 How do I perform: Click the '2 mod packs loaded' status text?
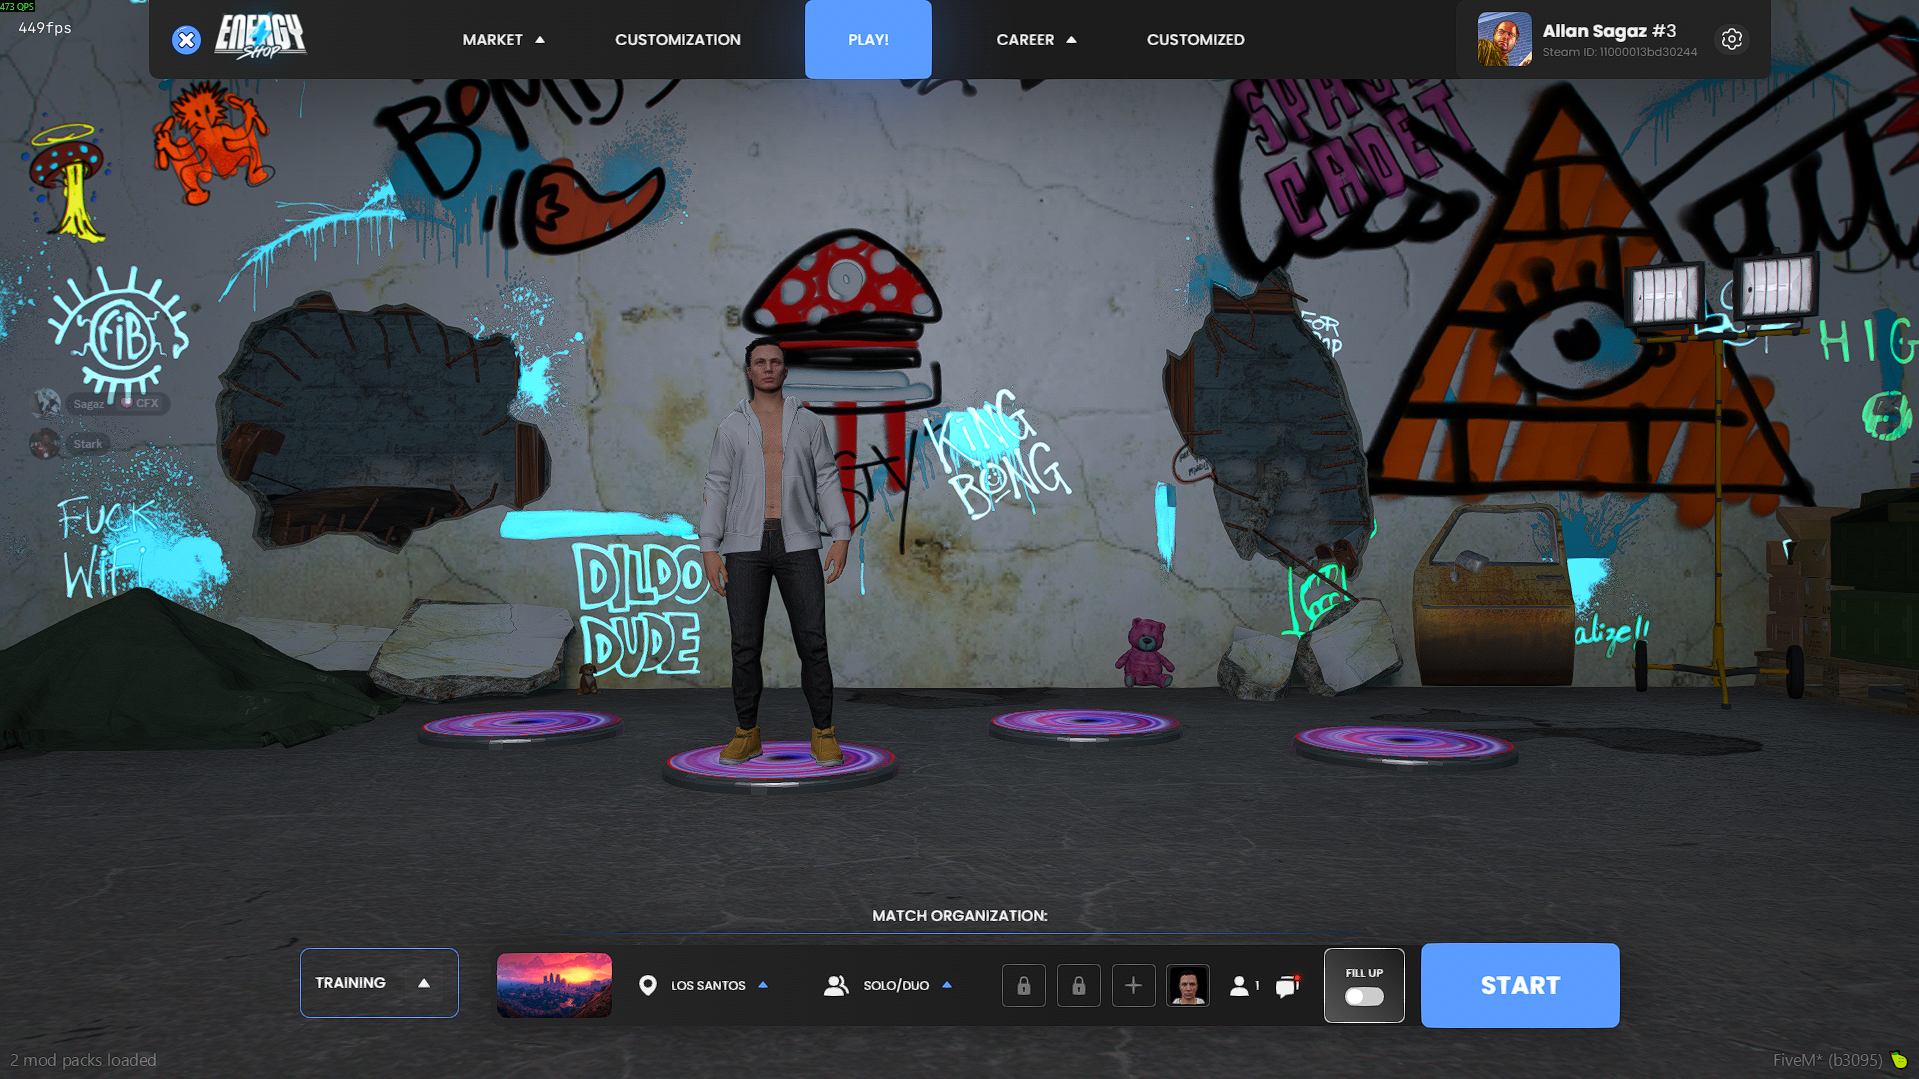point(83,1060)
